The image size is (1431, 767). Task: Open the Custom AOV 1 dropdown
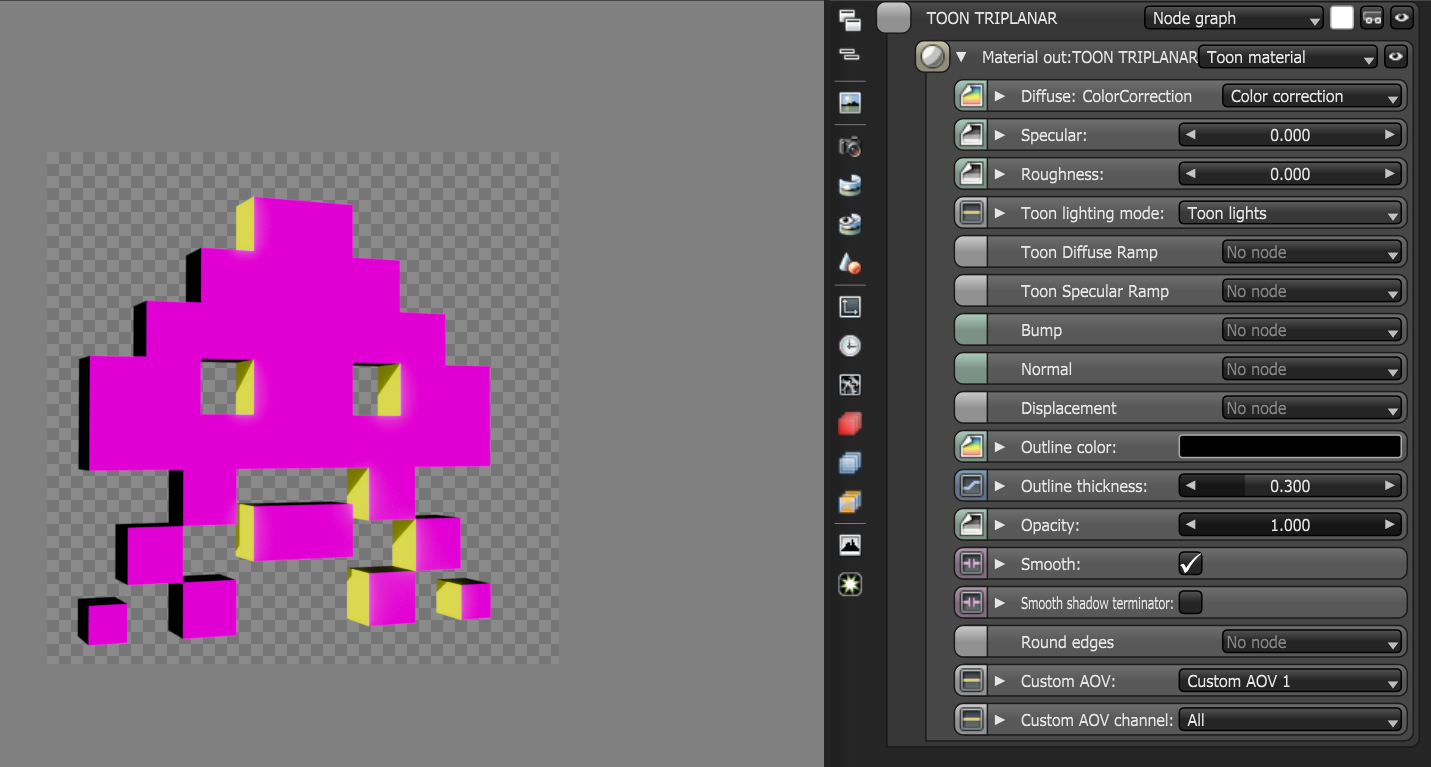pyautogui.click(x=1291, y=681)
